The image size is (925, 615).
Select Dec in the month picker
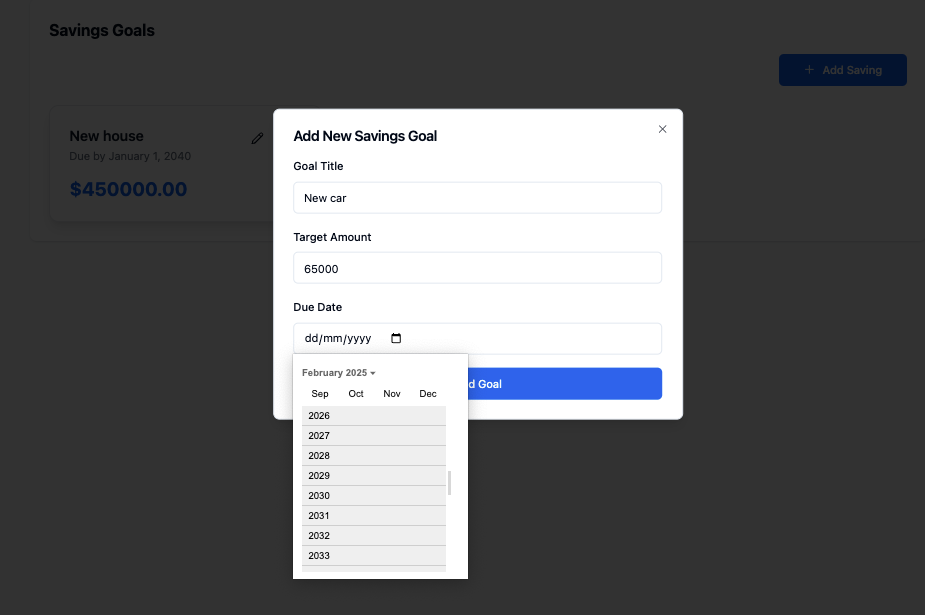[427, 394]
